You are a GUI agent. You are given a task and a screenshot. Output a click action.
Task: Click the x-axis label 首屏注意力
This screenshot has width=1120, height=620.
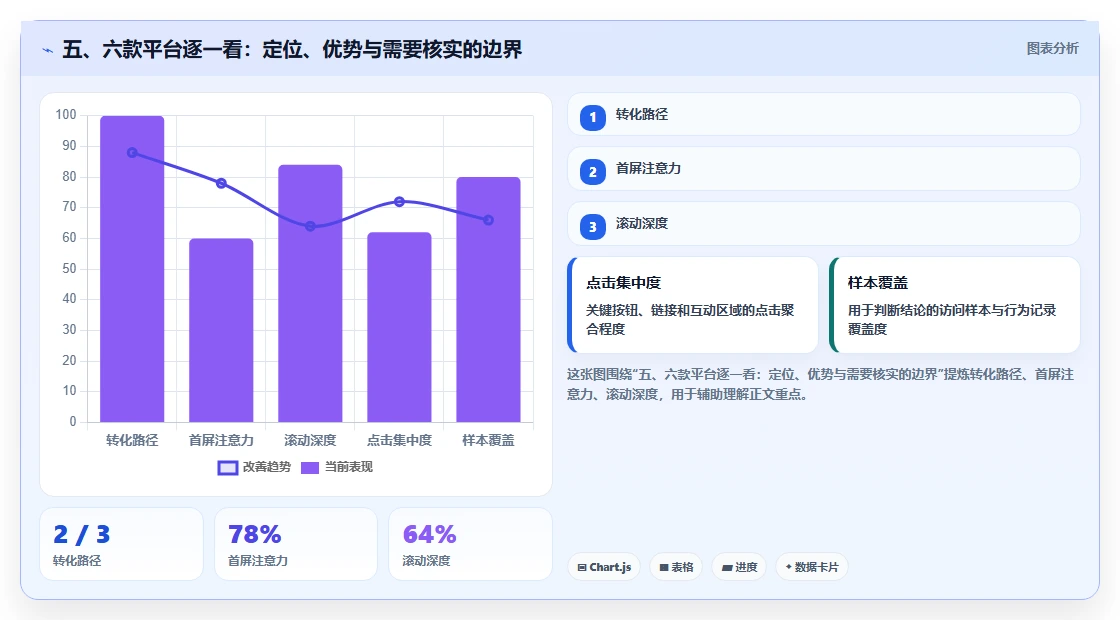(221, 441)
